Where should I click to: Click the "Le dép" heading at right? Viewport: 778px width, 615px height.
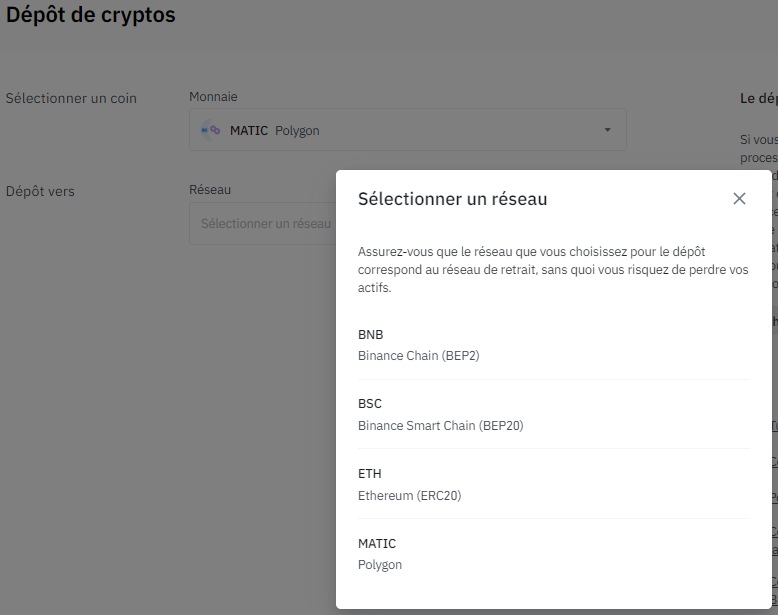(x=758, y=98)
